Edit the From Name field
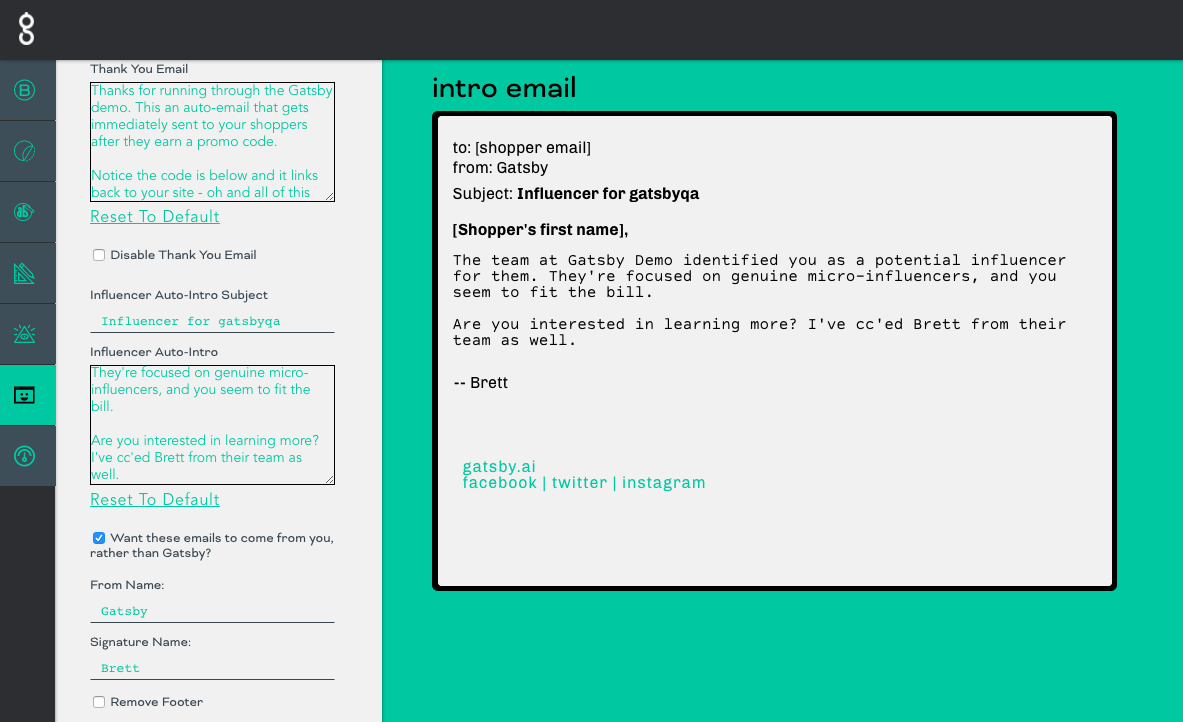1183x722 pixels. (212, 611)
